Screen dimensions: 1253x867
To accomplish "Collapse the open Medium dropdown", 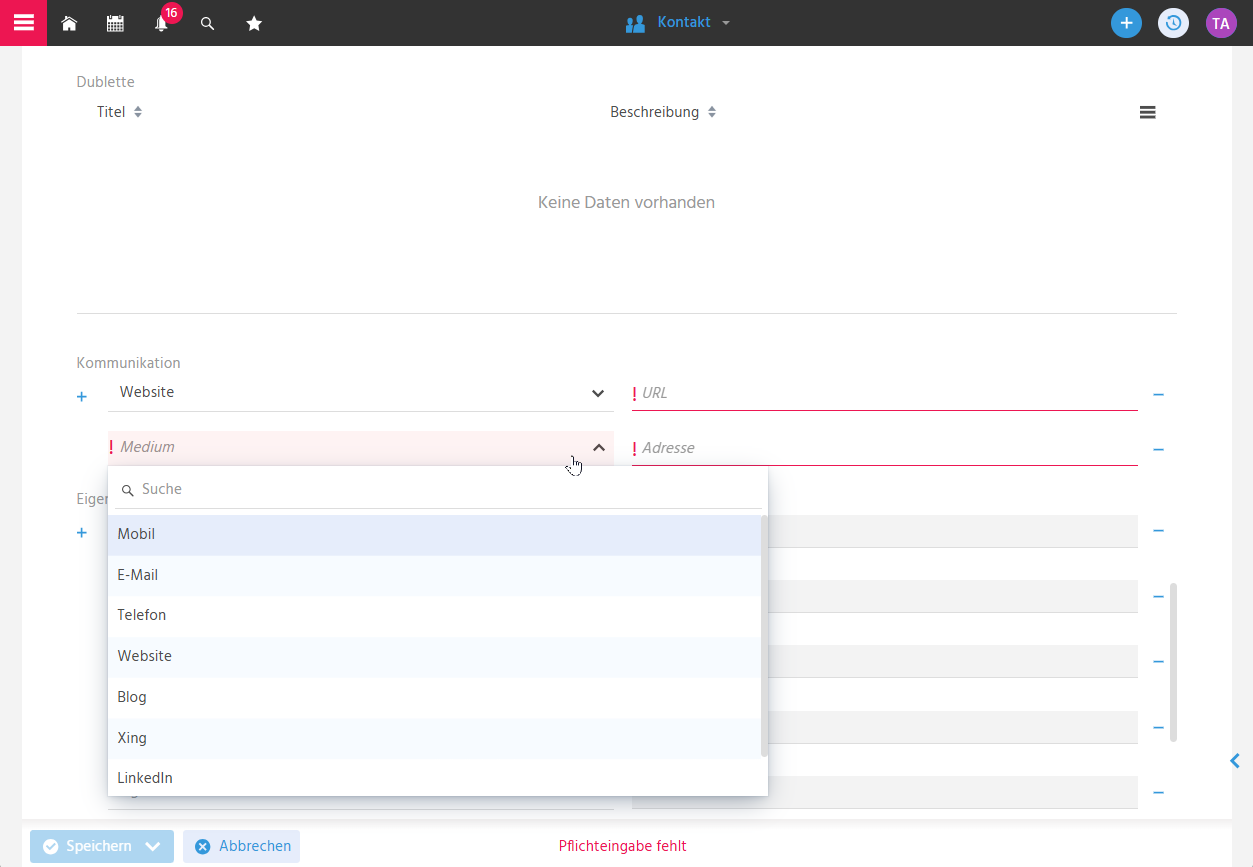I will 598,448.
